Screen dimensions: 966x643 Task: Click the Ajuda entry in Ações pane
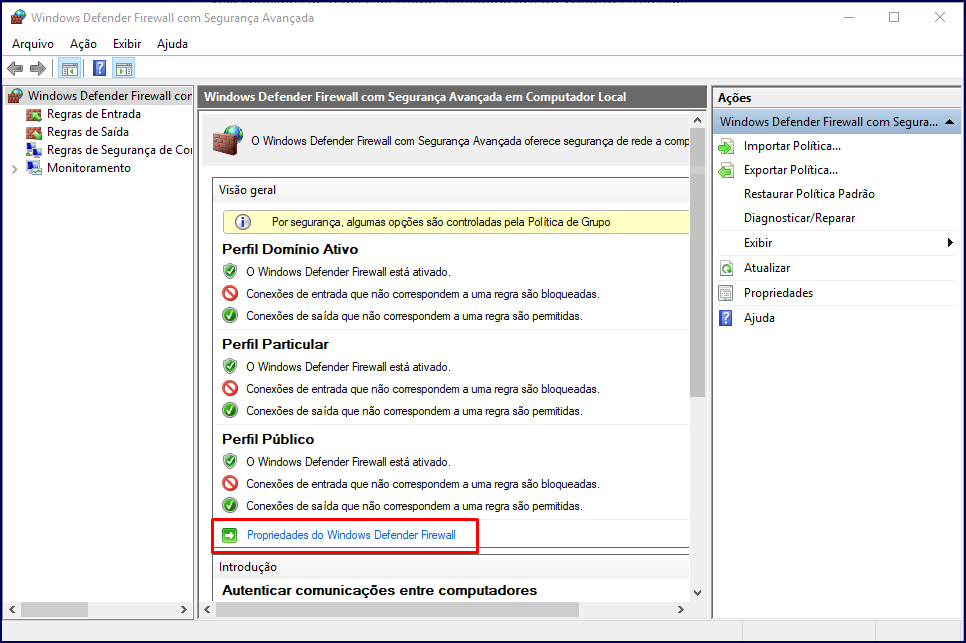coord(759,318)
